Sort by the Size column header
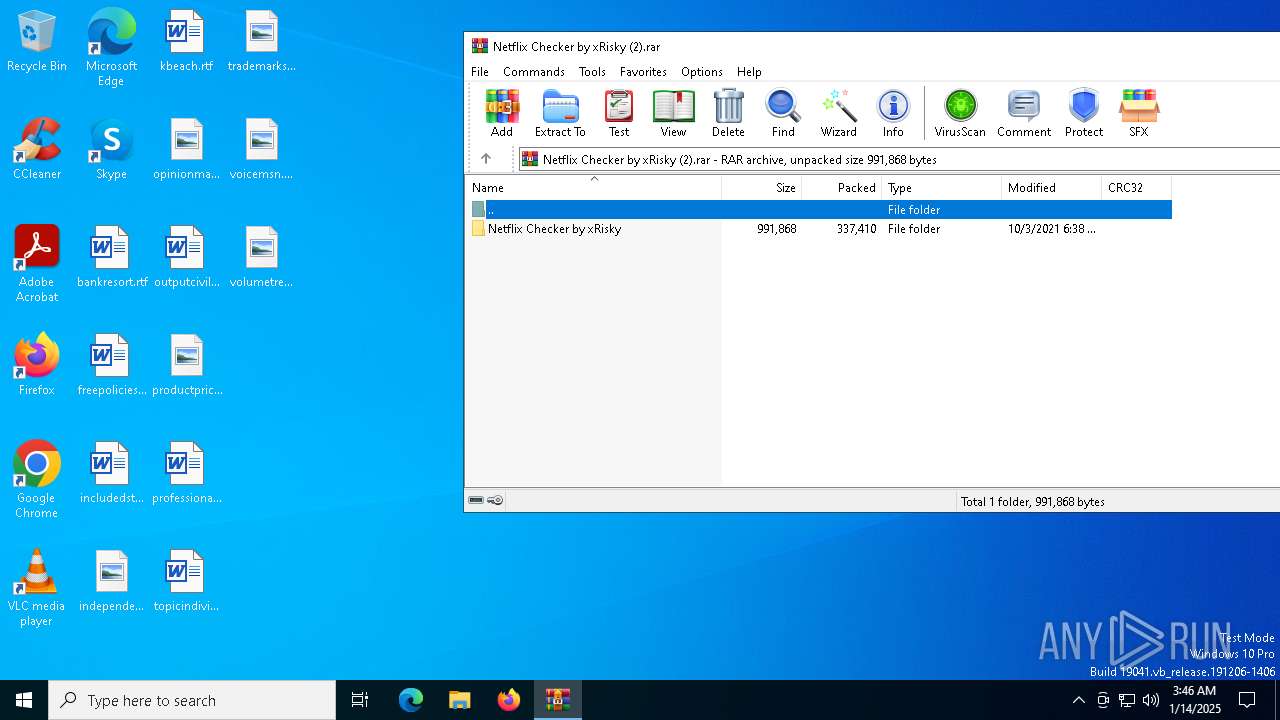This screenshot has width=1280, height=720. 762,188
